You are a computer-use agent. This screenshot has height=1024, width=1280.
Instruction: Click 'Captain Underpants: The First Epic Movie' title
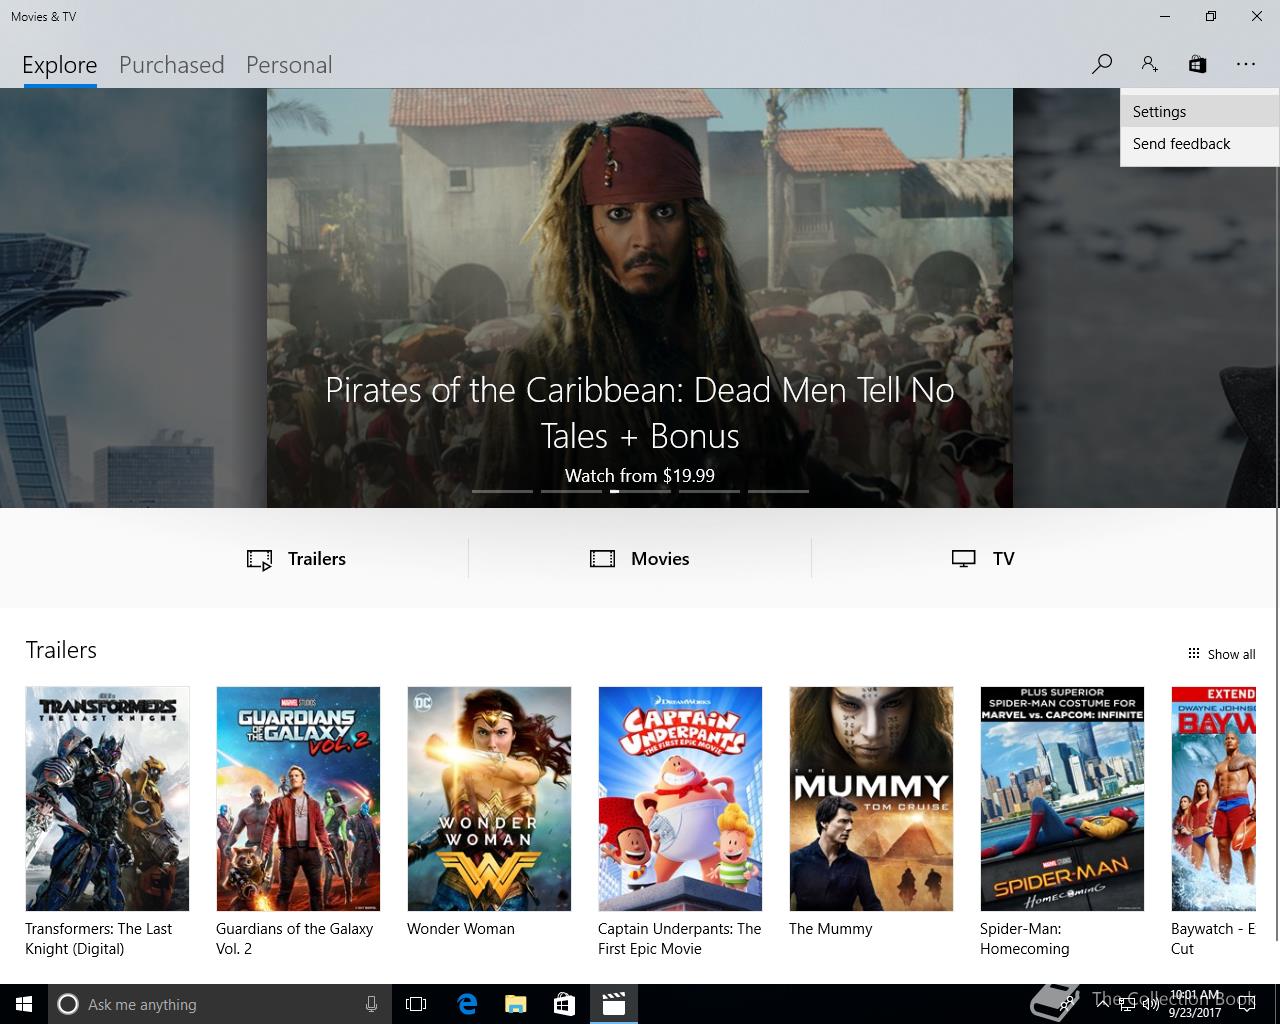click(x=680, y=939)
